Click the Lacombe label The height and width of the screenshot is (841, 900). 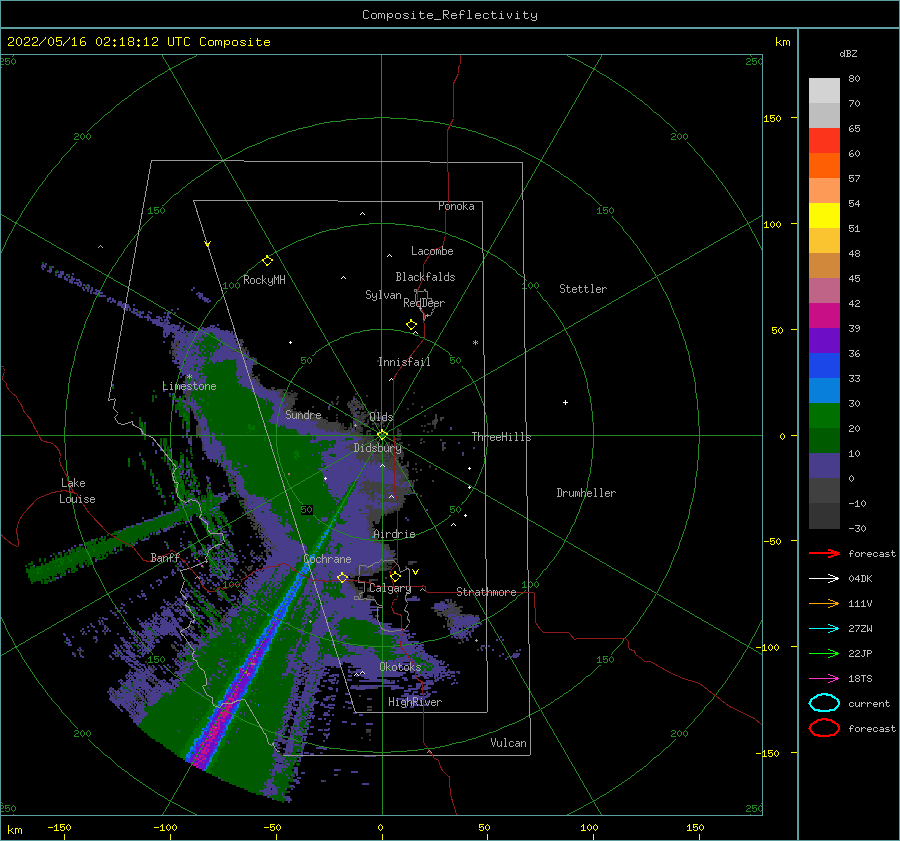432,251
